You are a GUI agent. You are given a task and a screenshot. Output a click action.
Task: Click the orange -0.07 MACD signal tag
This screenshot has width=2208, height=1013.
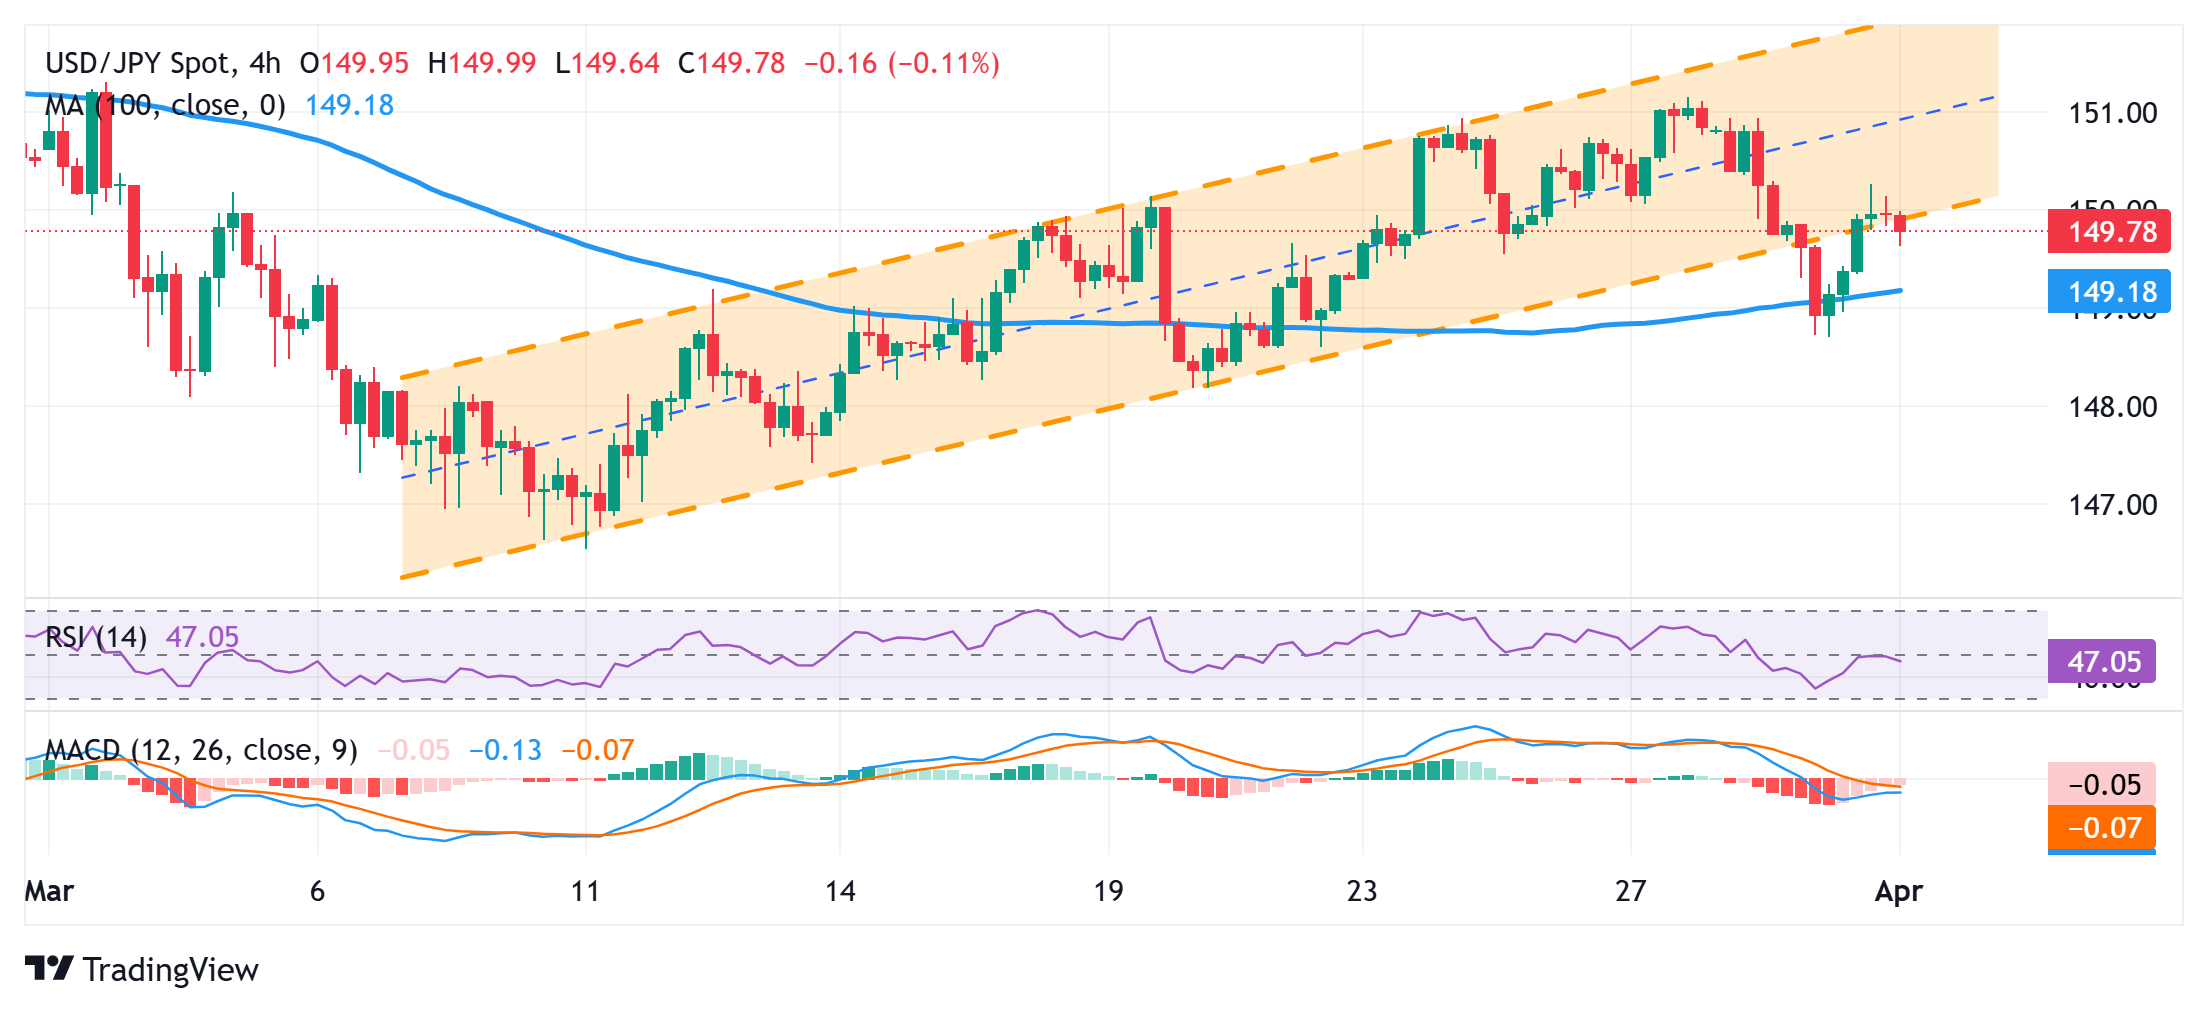(2102, 828)
